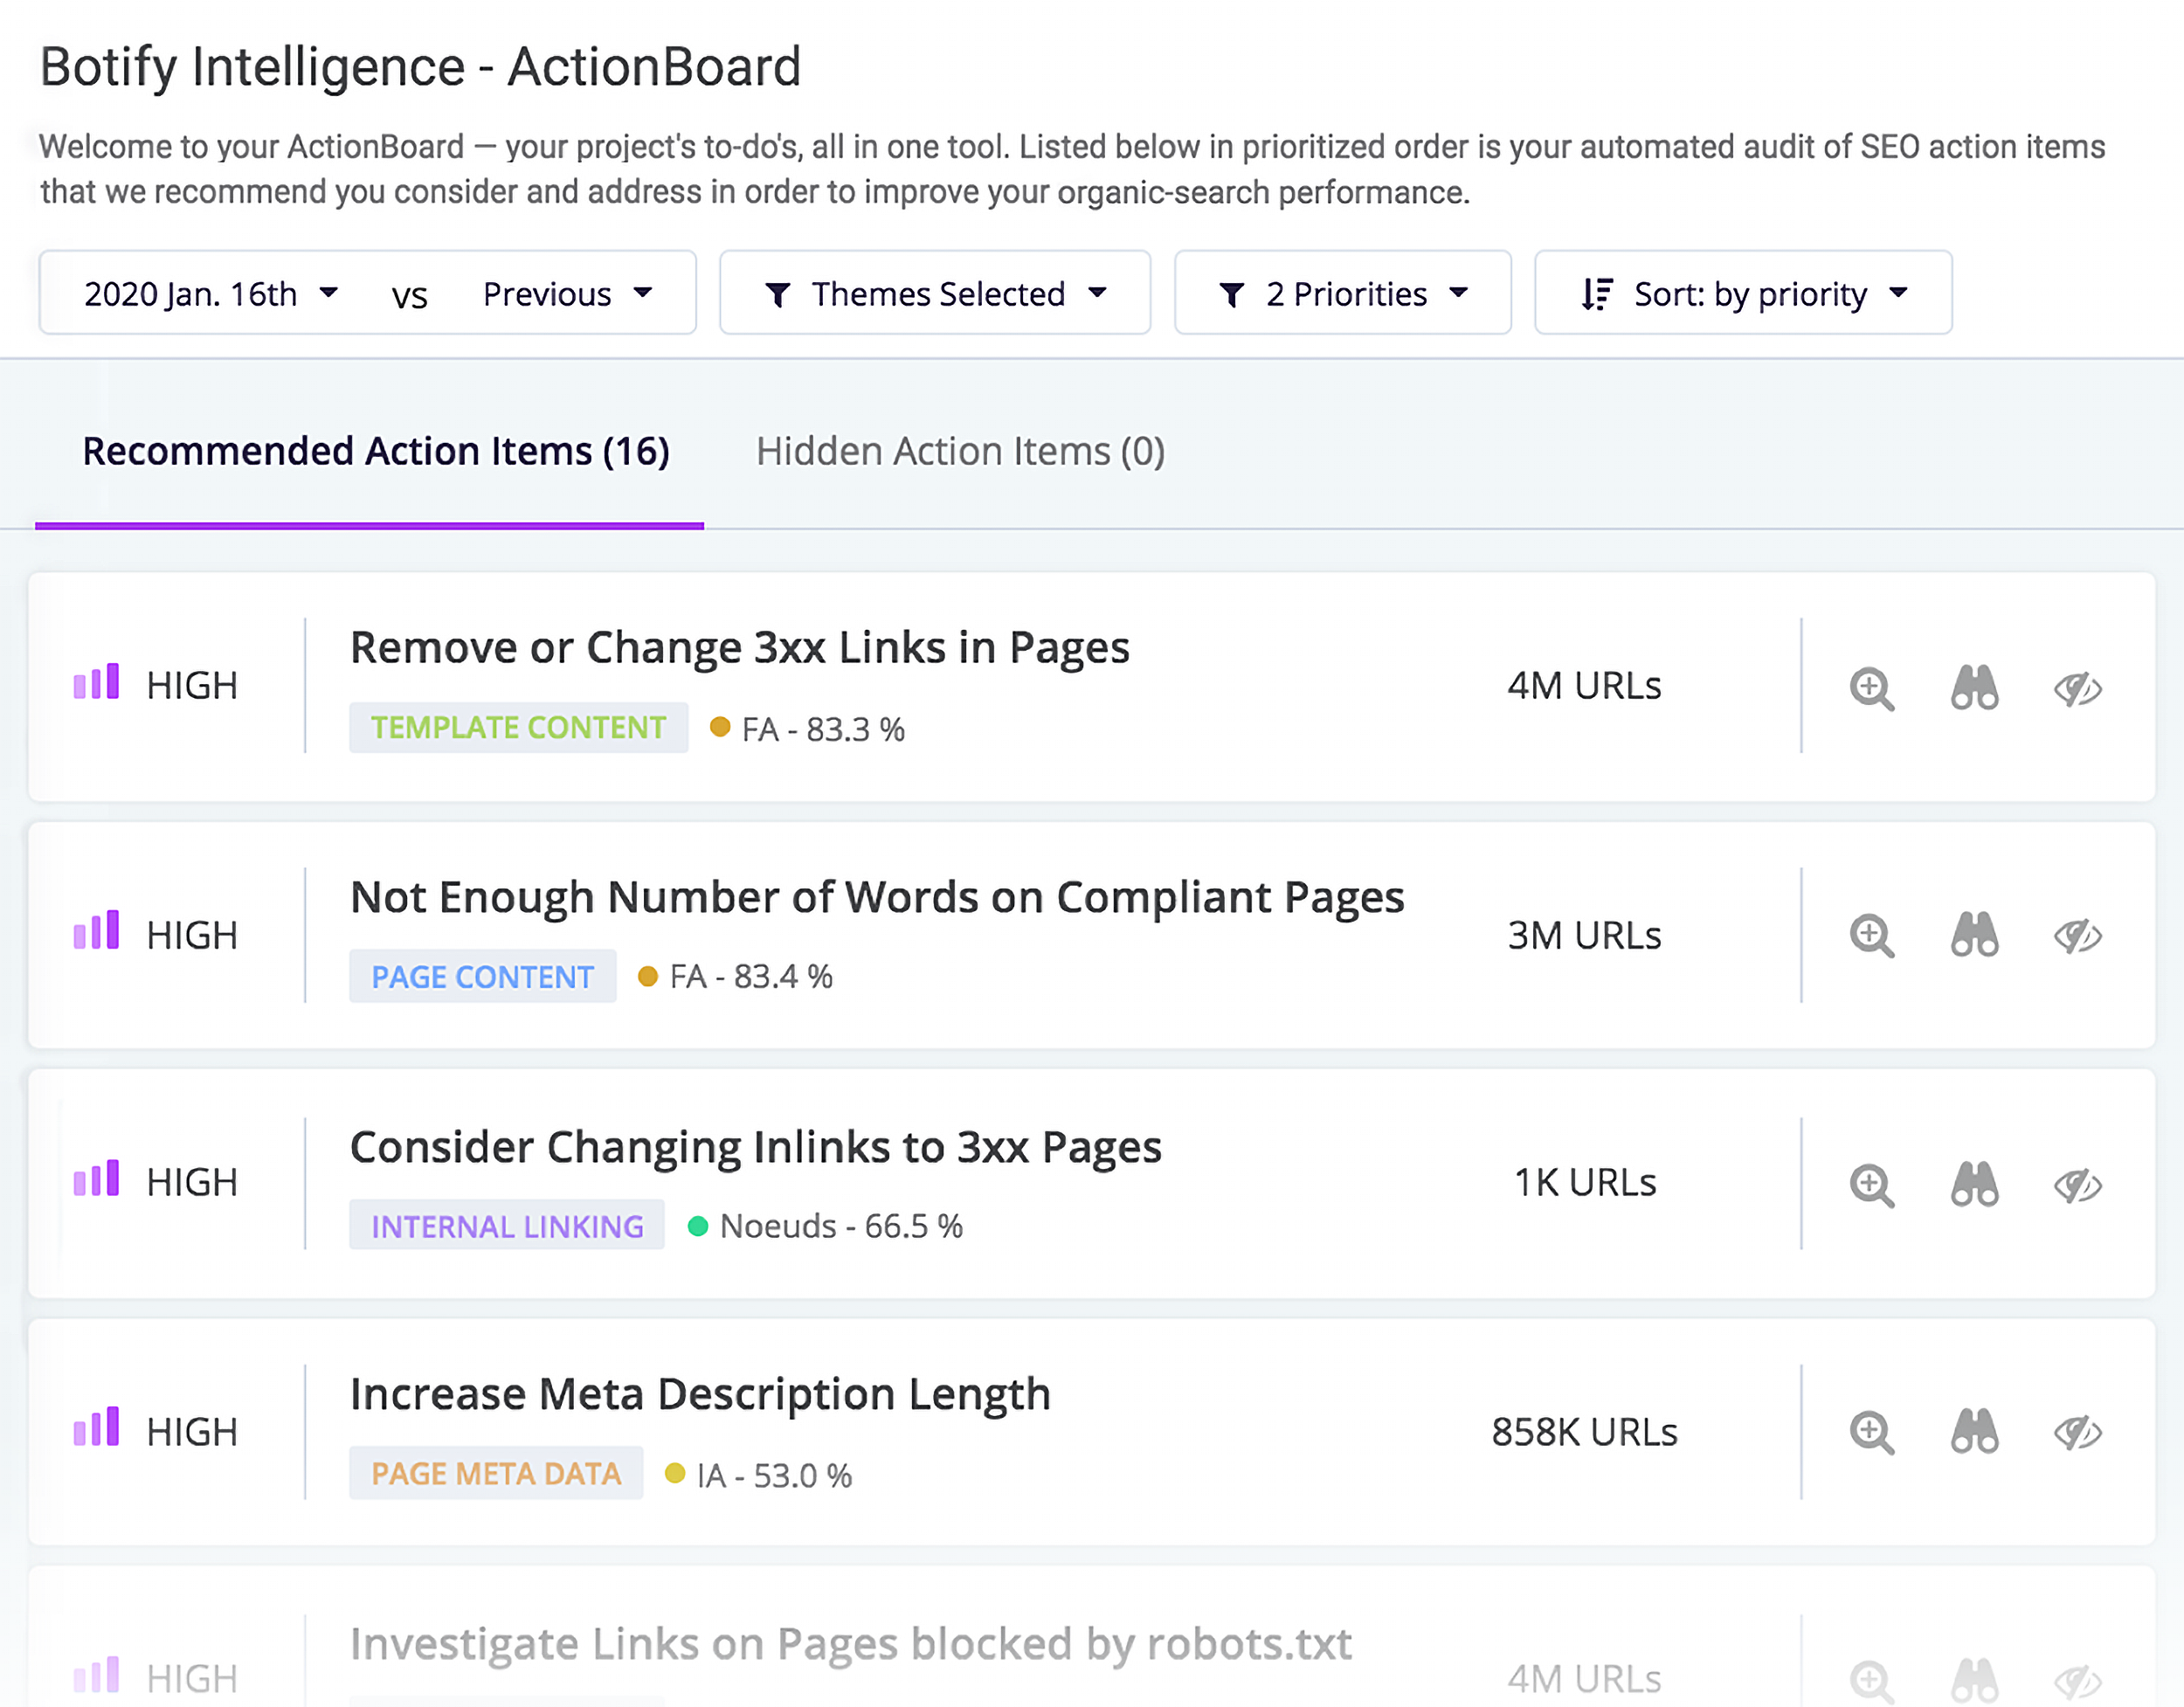Click magnifier icon for Not Enough Number of Words
2184x1707 pixels.
[1871, 936]
